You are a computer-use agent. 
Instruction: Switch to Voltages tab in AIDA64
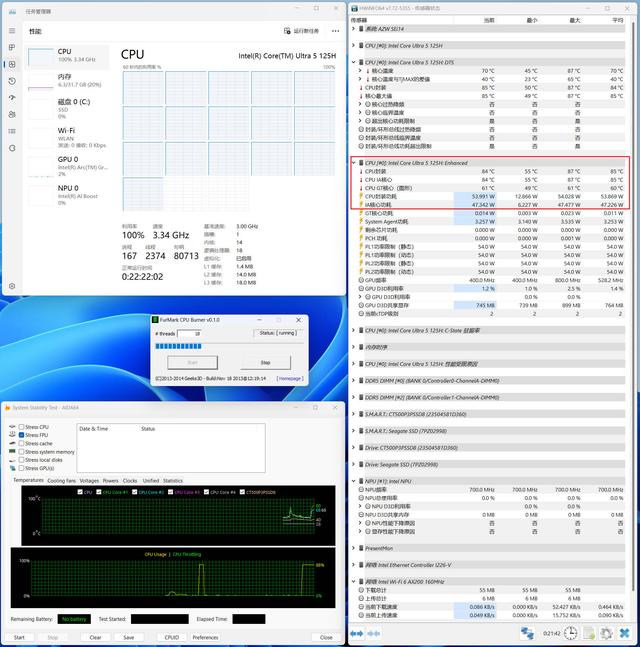click(x=89, y=481)
